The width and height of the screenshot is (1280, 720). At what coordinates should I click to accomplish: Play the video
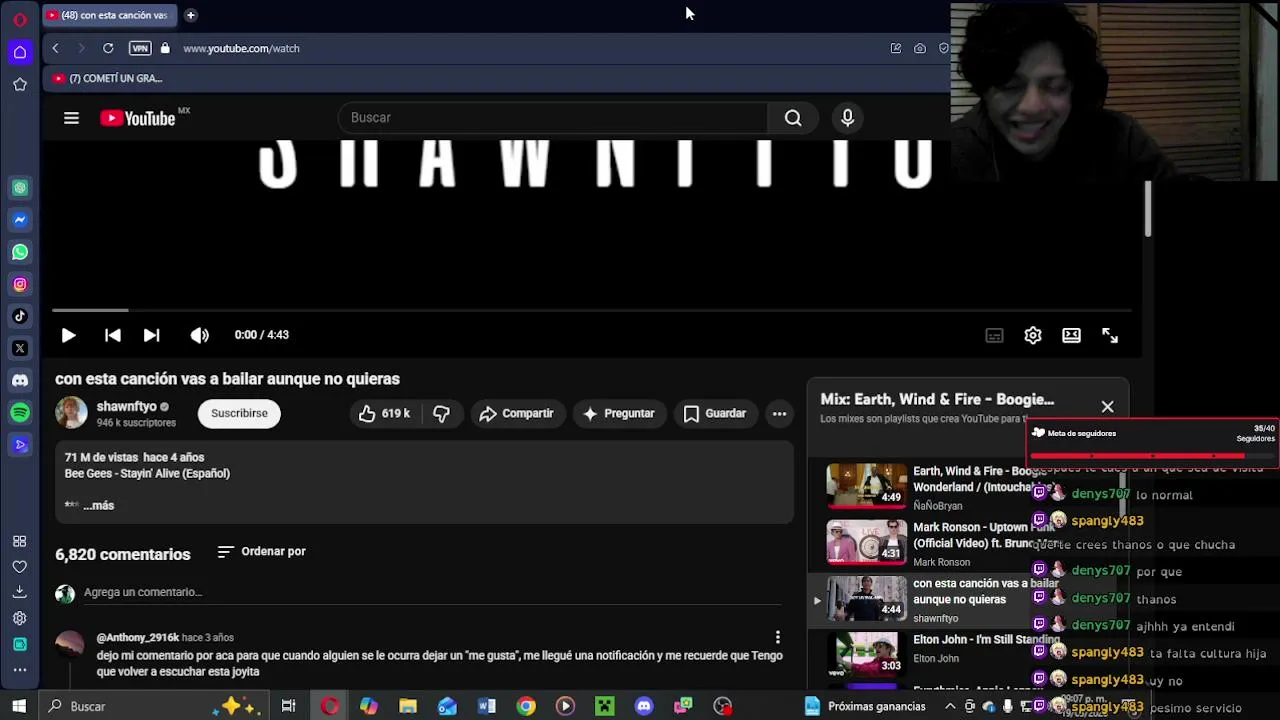pos(68,335)
